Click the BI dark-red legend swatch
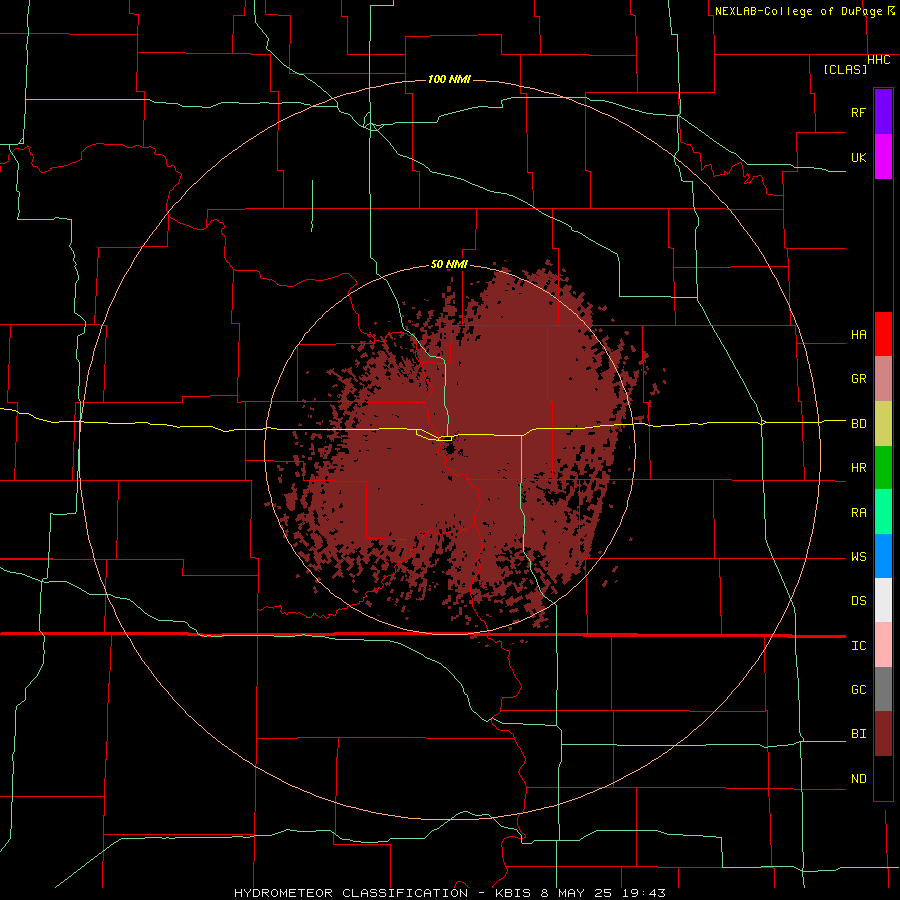This screenshot has height=900, width=900. (883, 734)
